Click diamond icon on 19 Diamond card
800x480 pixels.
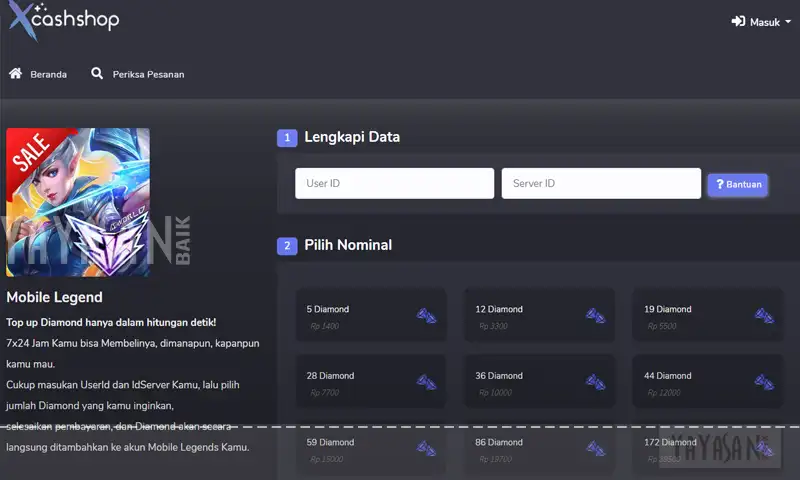point(764,316)
